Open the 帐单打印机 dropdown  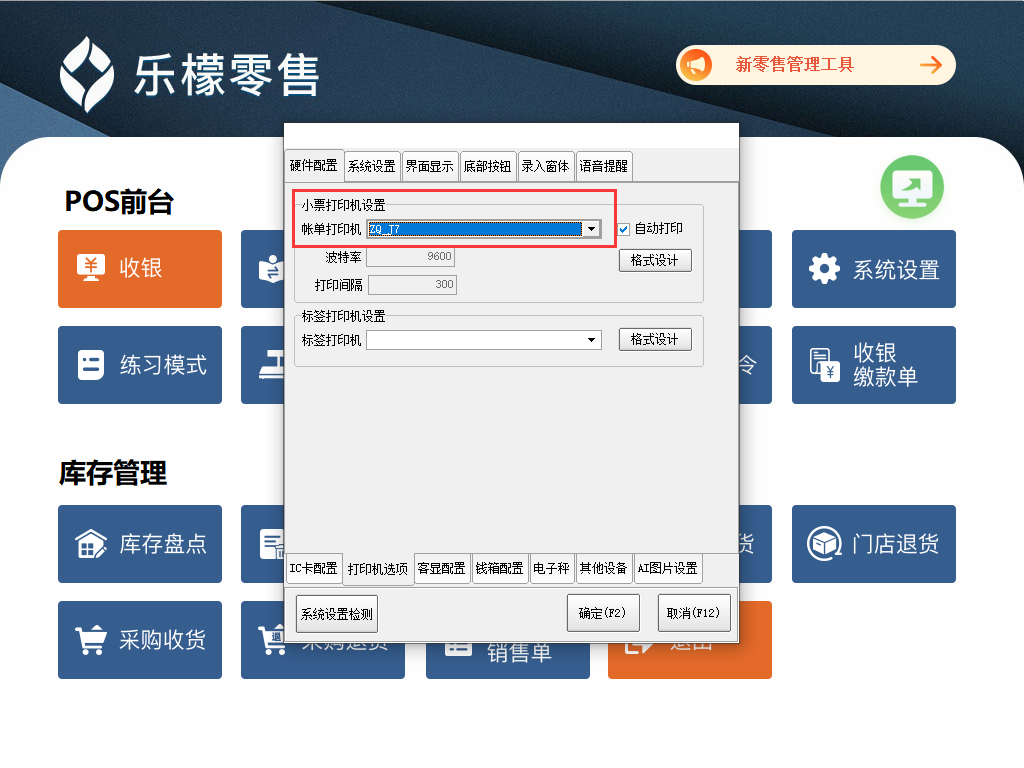click(x=591, y=229)
